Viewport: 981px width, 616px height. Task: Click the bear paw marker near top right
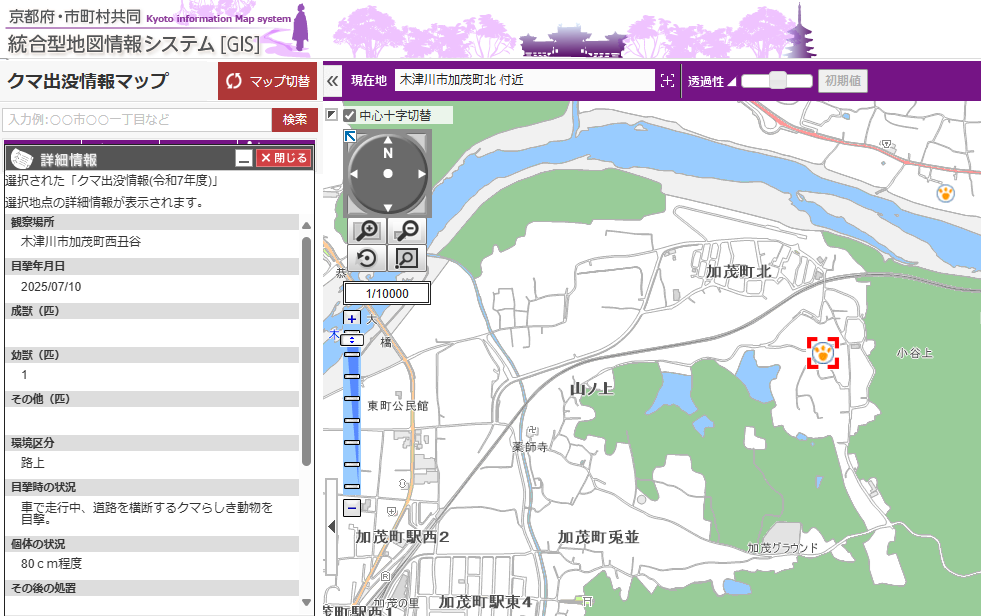[945, 193]
